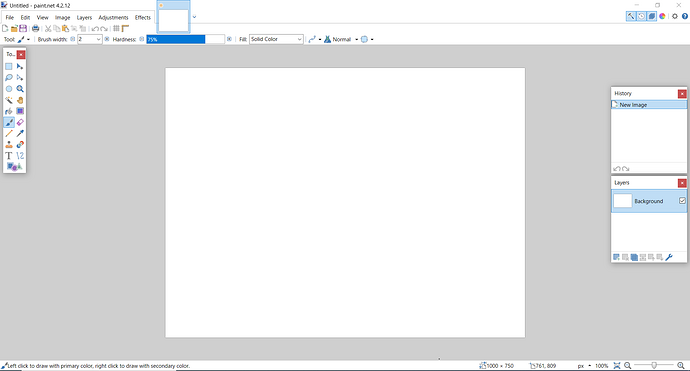Image resolution: width=690 pixels, height=371 pixels.
Task: Open the Layers menu
Action: [x=84, y=18]
